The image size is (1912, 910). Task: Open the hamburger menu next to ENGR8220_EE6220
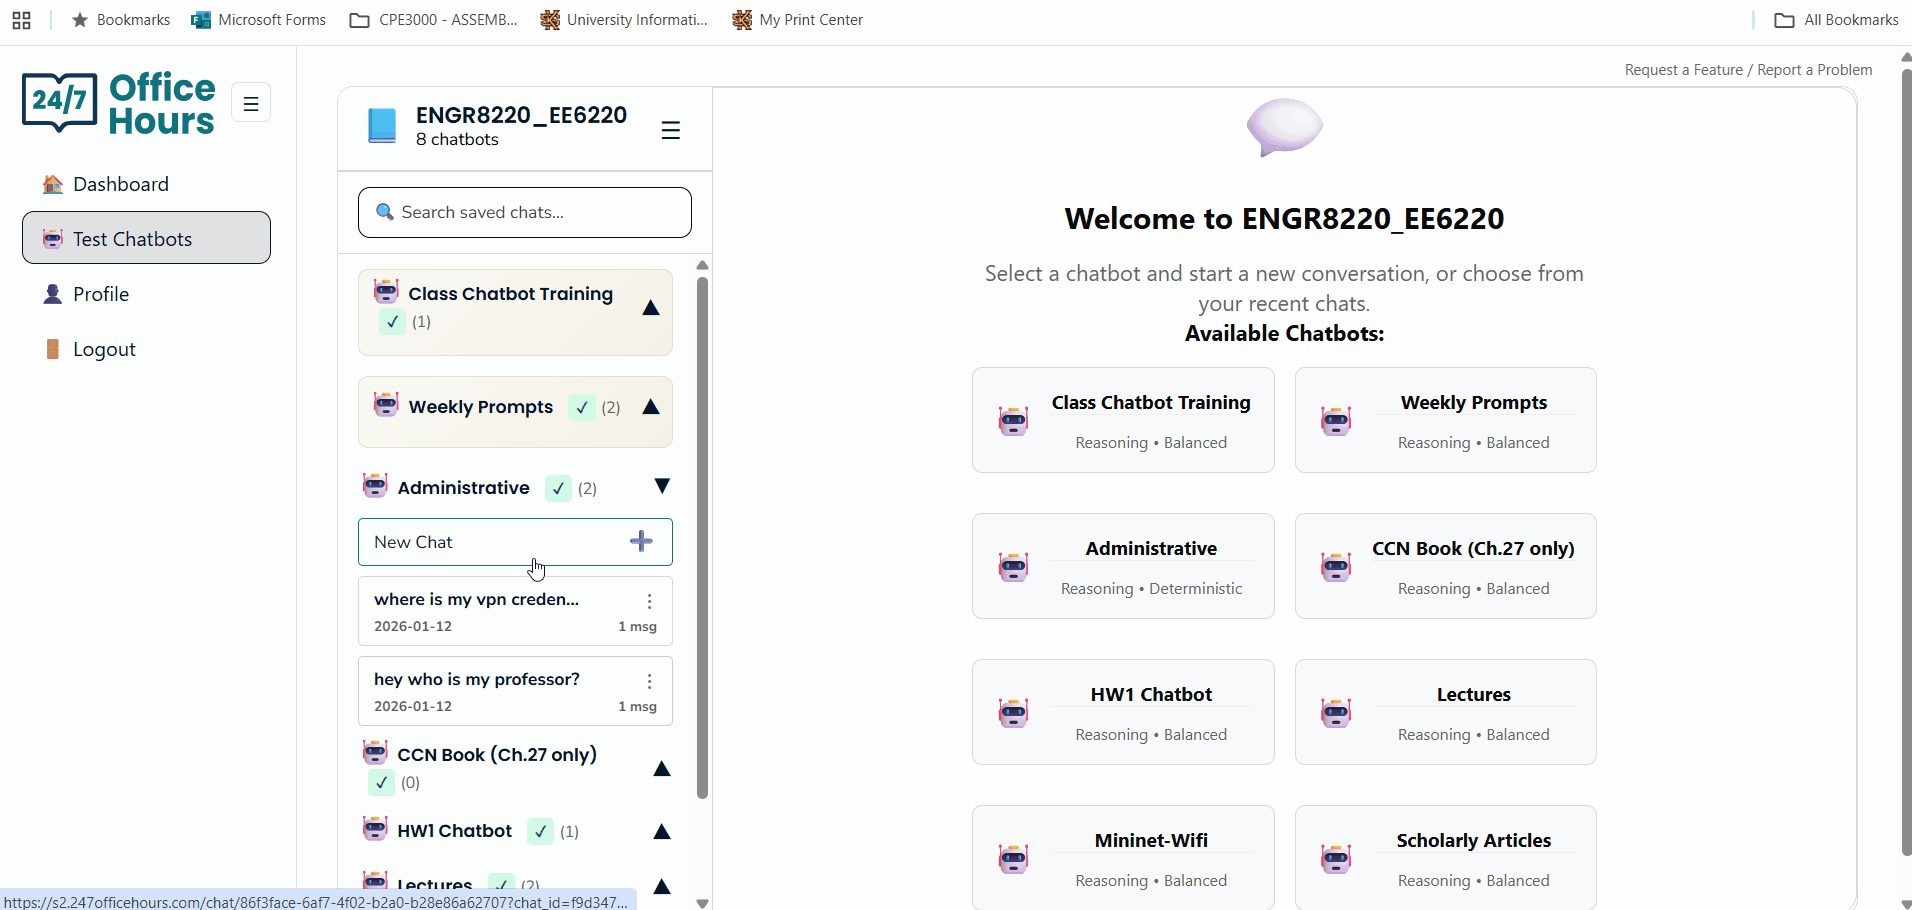tap(670, 129)
